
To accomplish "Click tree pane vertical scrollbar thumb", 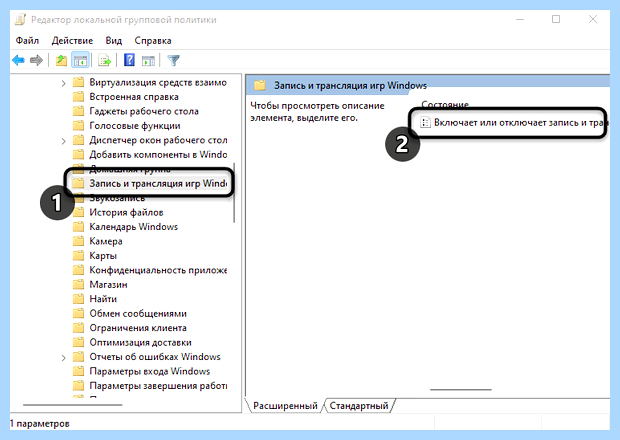I will click(234, 193).
